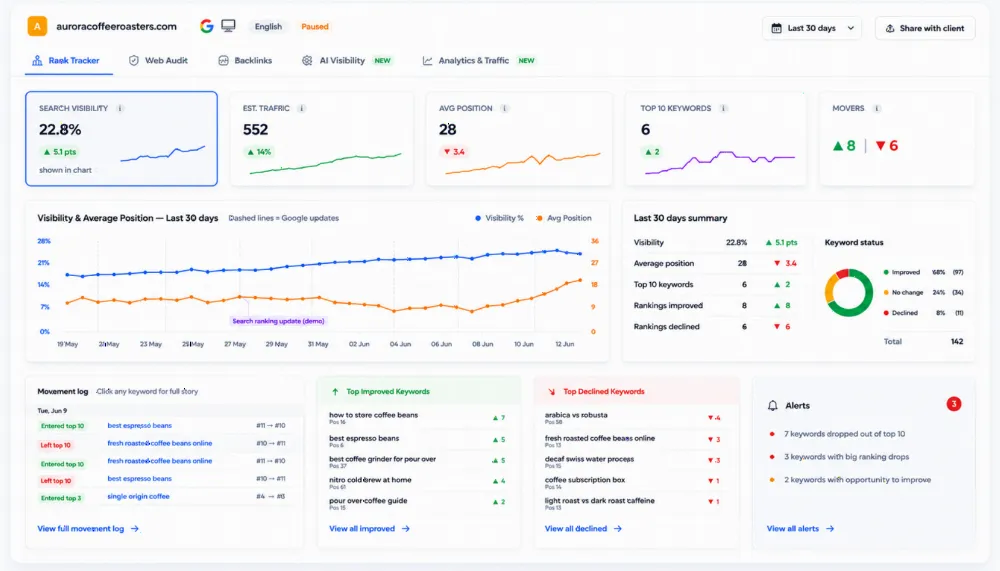Open 'single origin coffee' in movement log
Viewport: 1000px width, 571px height.
click(138, 496)
